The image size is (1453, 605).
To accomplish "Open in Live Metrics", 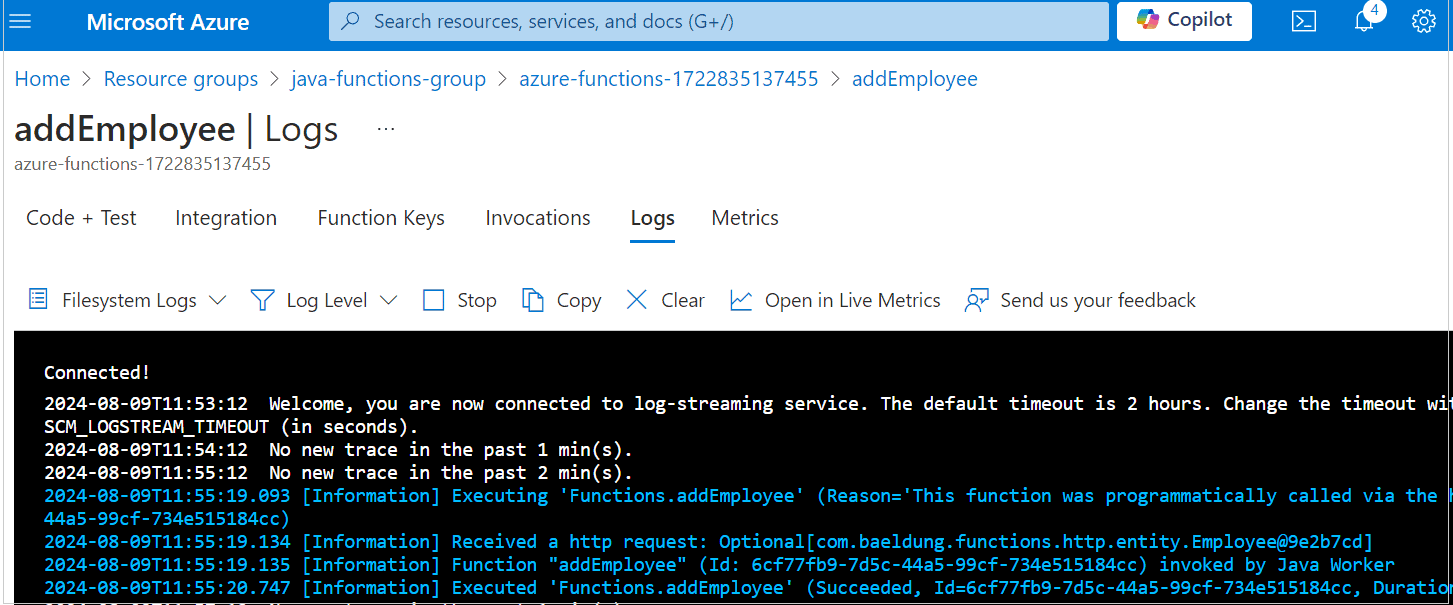I will click(x=835, y=300).
